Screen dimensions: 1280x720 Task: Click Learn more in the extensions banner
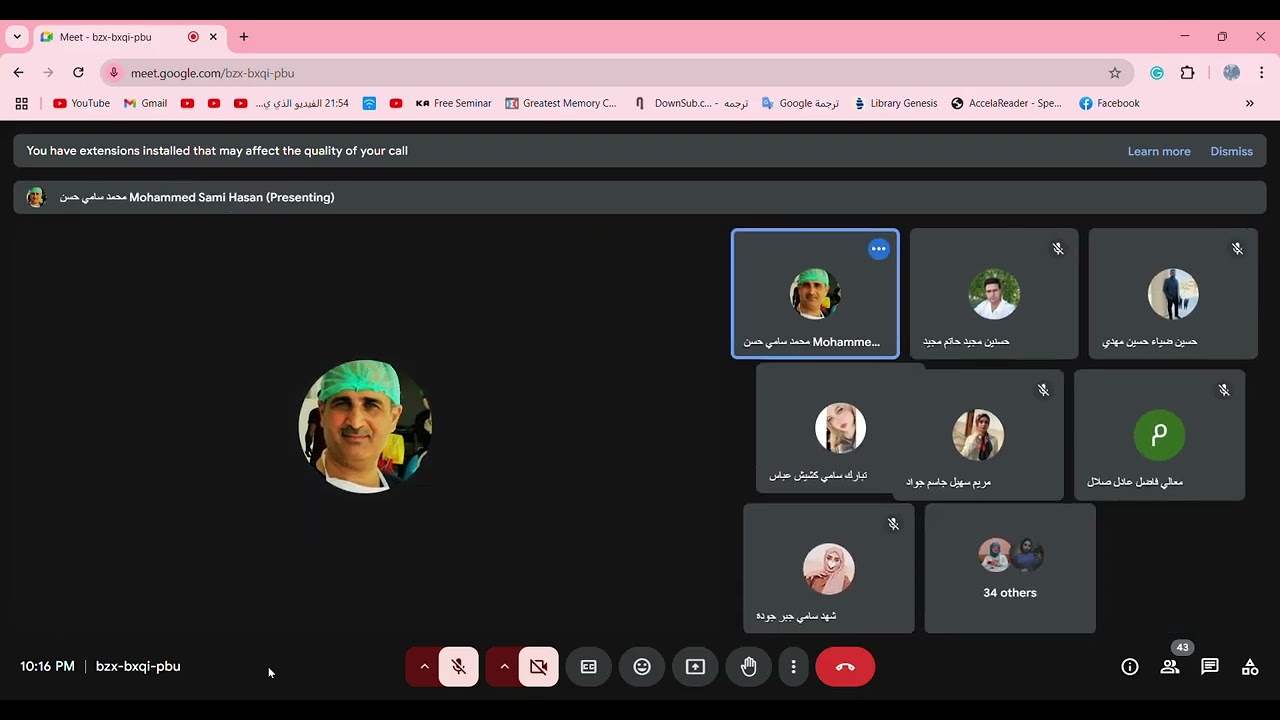pyautogui.click(x=1159, y=151)
